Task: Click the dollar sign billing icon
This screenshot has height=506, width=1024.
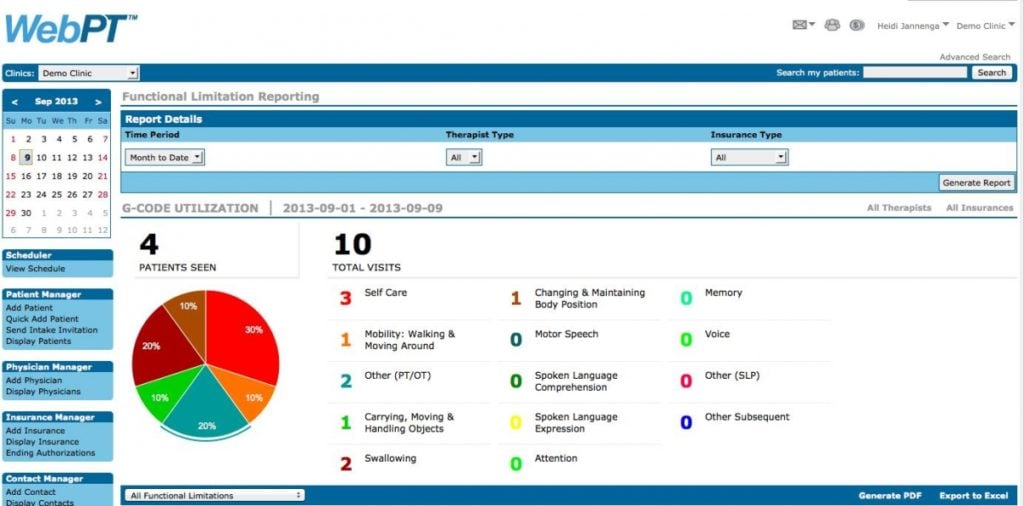Action: click(857, 25)
